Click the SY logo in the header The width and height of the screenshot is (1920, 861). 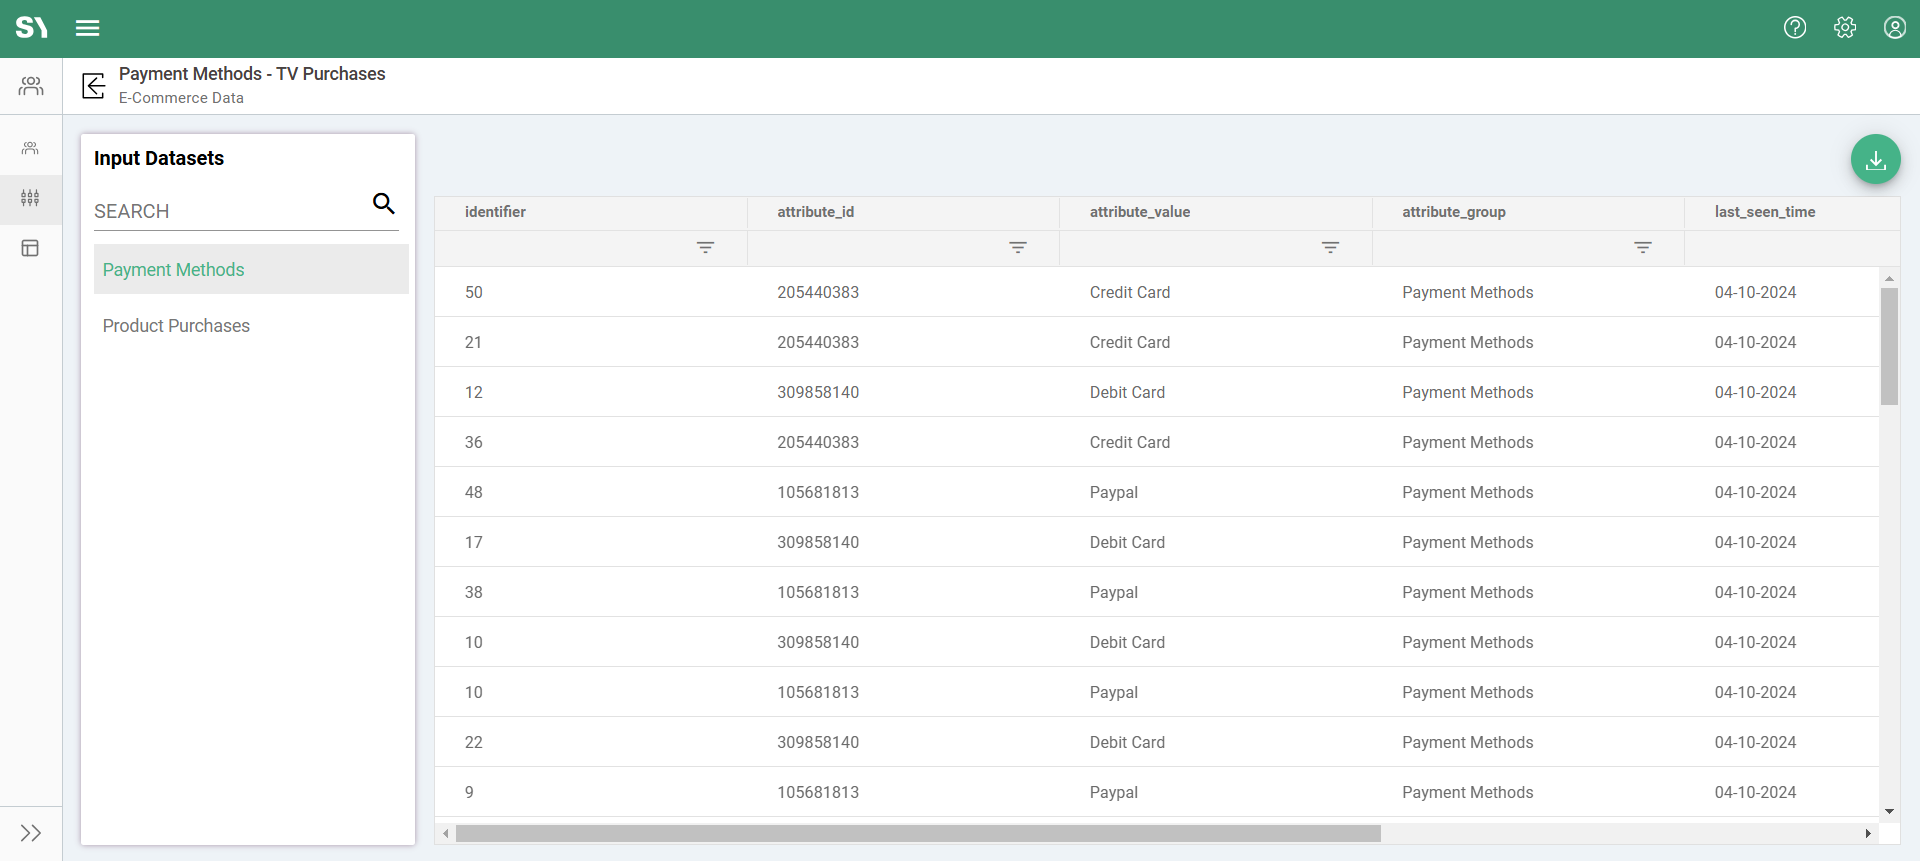31,28
